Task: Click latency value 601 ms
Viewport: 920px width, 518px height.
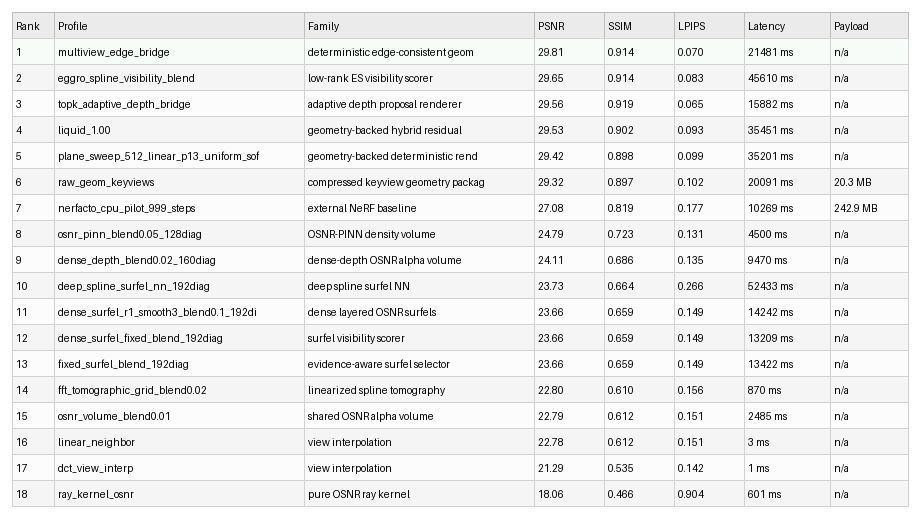Action: (x=764, y=494)
